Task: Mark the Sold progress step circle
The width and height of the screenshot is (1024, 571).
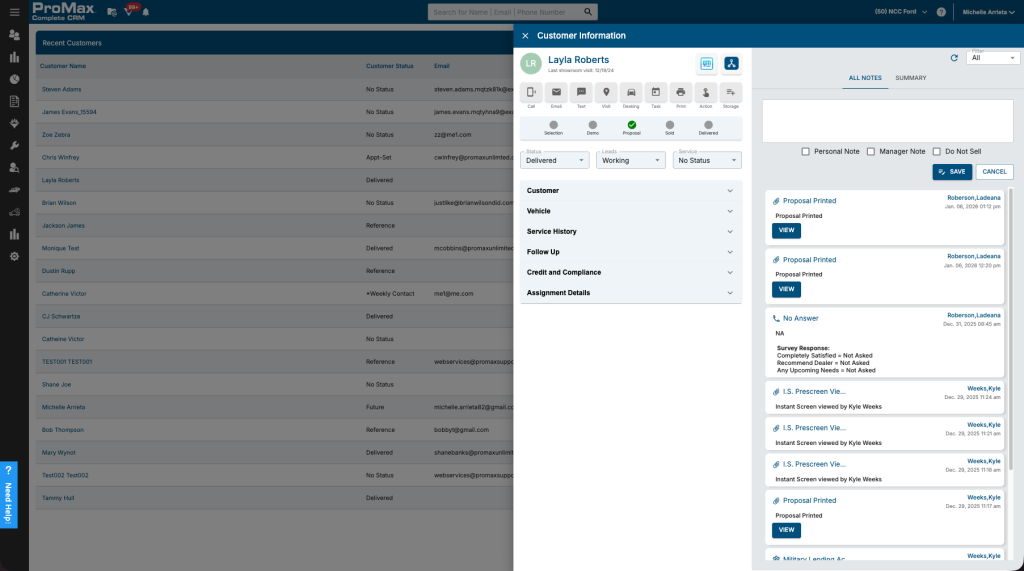Action: pyautogui.click(x=669, y=125)
